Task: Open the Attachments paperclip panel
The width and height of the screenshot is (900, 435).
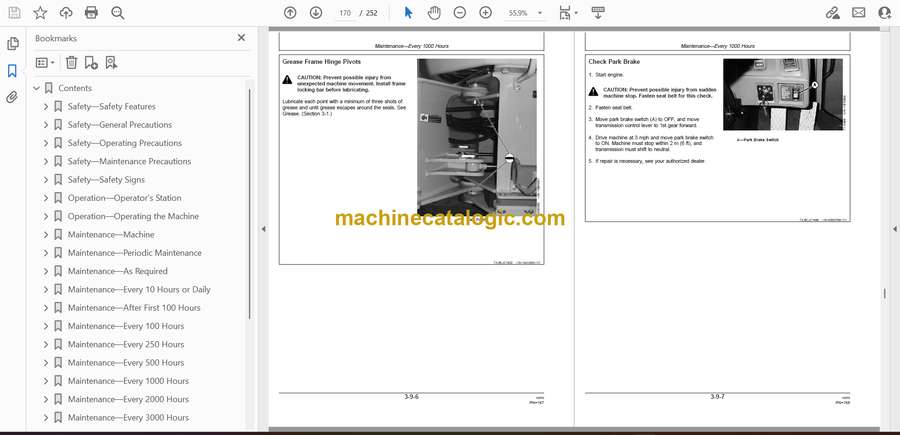Action: [12, 98]
